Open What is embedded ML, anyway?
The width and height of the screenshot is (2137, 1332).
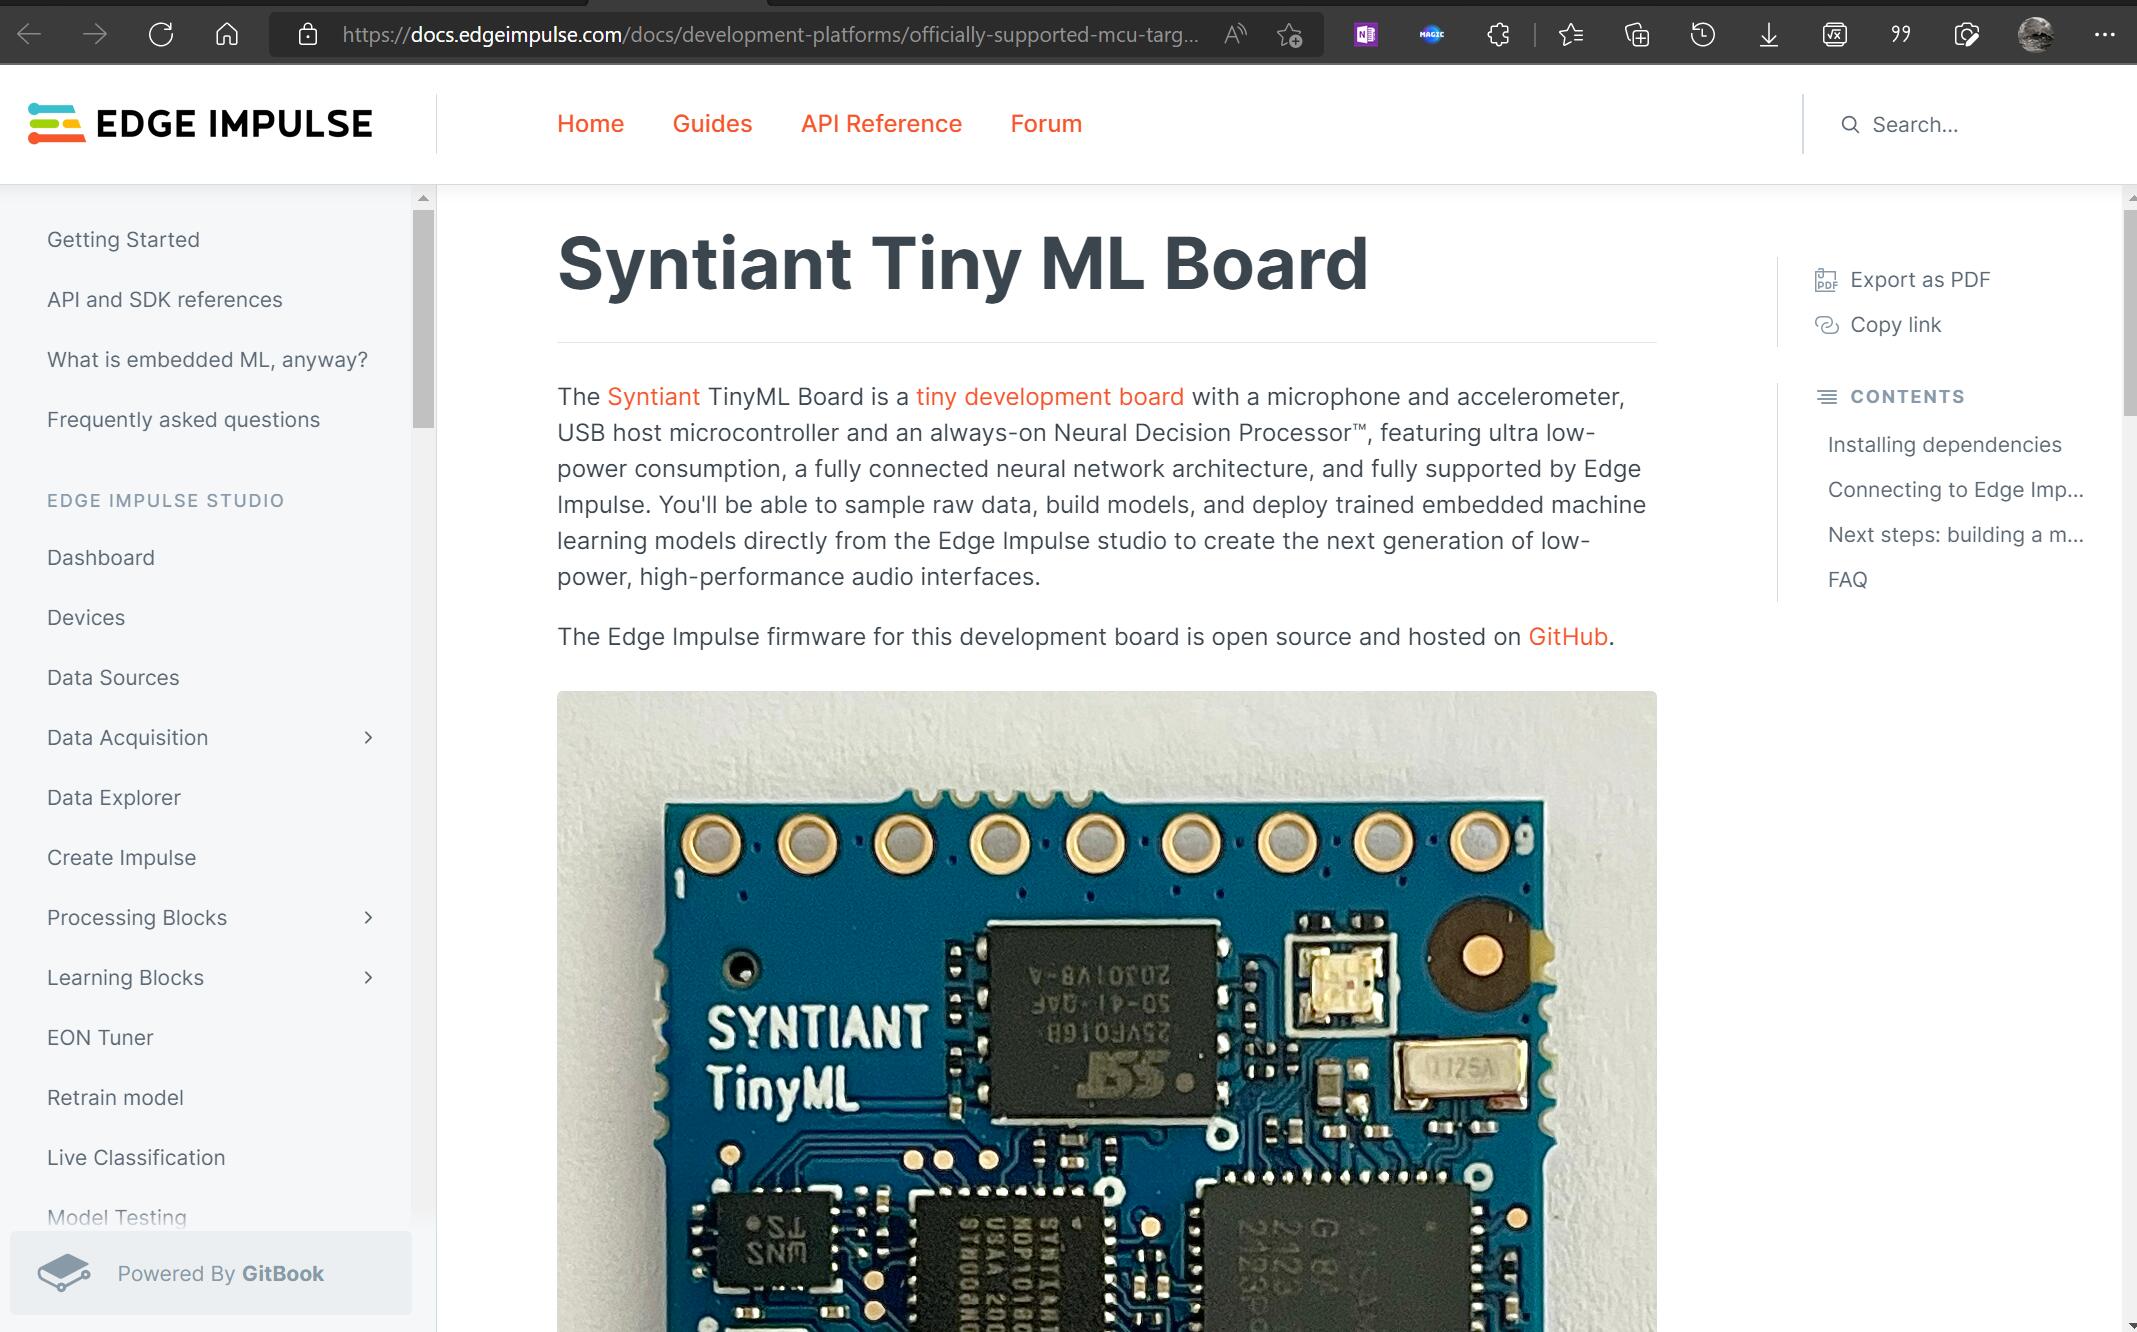coord(207,360)
